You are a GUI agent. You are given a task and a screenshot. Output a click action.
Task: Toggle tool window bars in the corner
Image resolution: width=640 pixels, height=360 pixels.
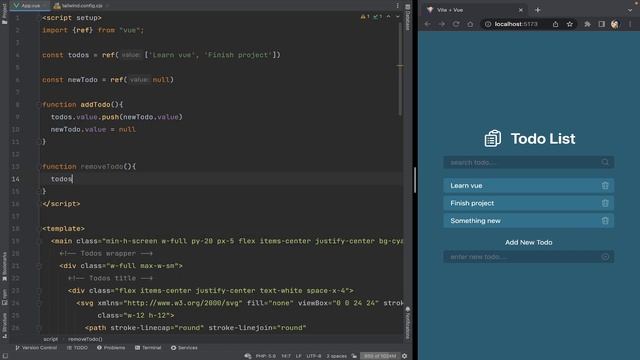[x=5, y=356]
